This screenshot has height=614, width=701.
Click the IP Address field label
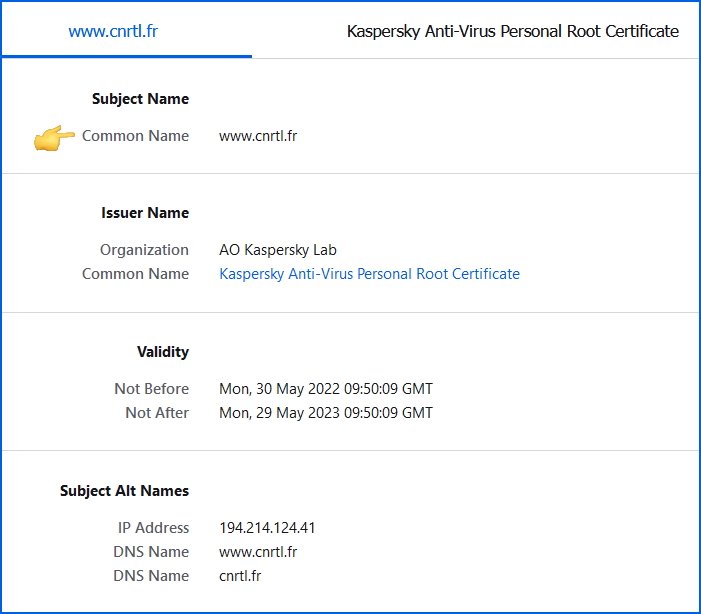click(x=153, y=528)
